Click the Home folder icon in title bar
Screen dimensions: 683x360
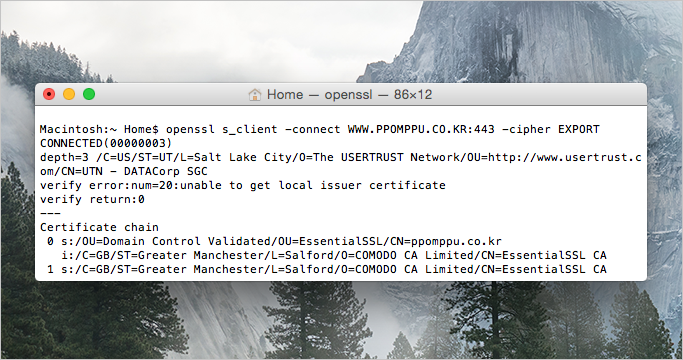click(254, 95)
